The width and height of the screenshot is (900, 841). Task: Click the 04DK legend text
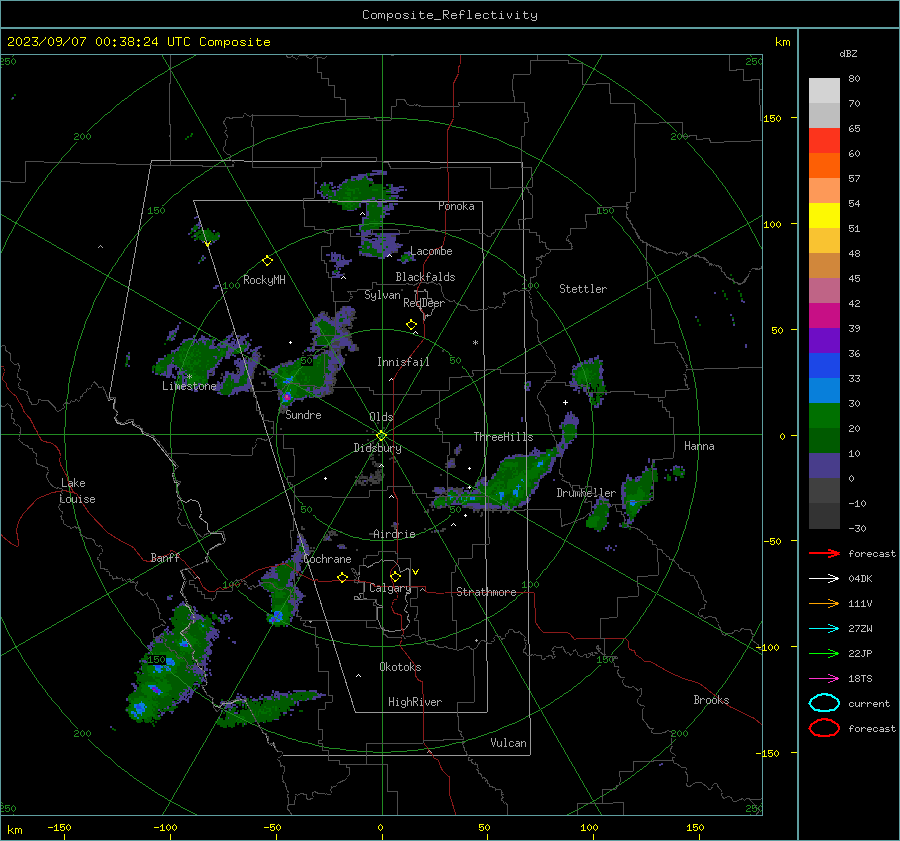[x=860, y=579]
